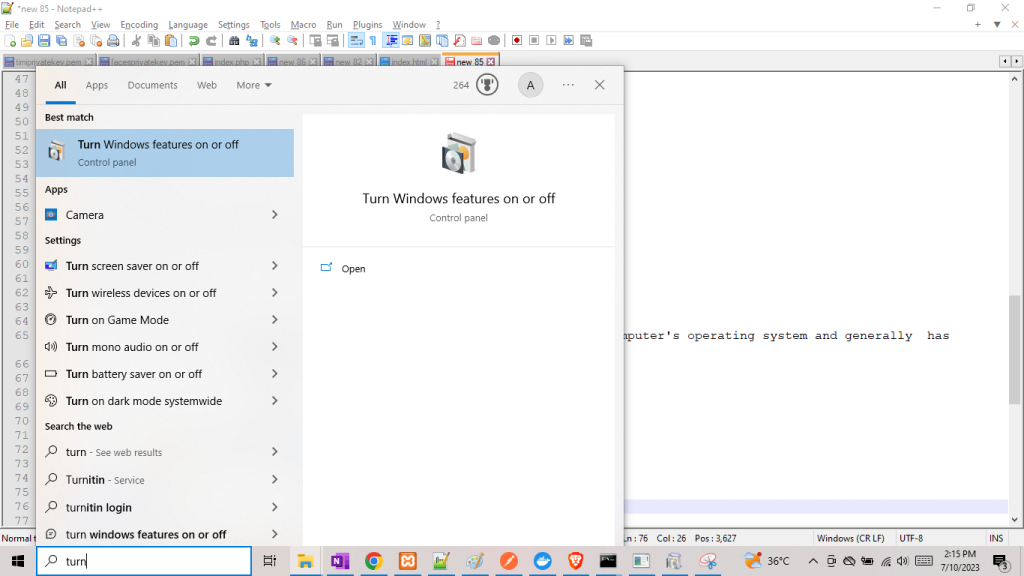Open Google Chrome from the taskbar
This screenshot has width=1024, height=576.
coord(373,561)
